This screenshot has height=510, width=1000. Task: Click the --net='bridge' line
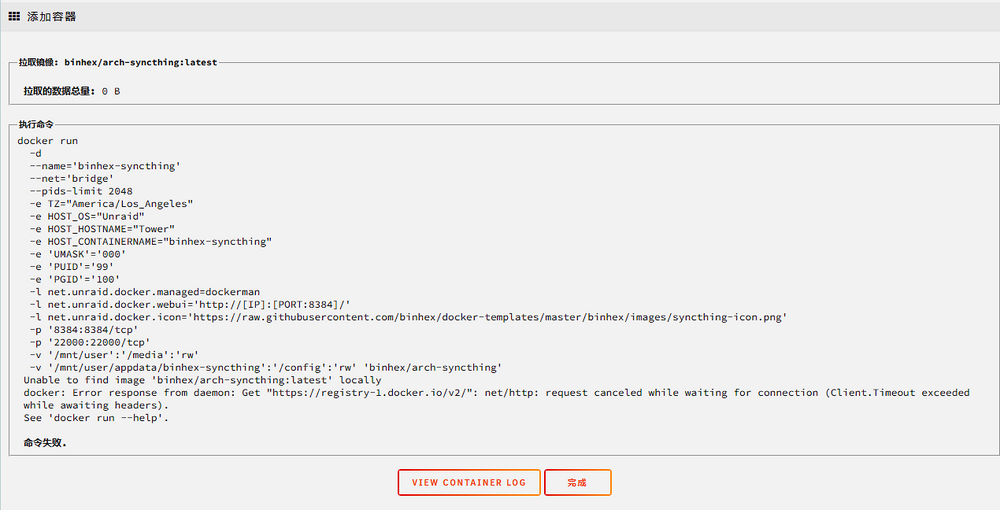click(71, 178)
